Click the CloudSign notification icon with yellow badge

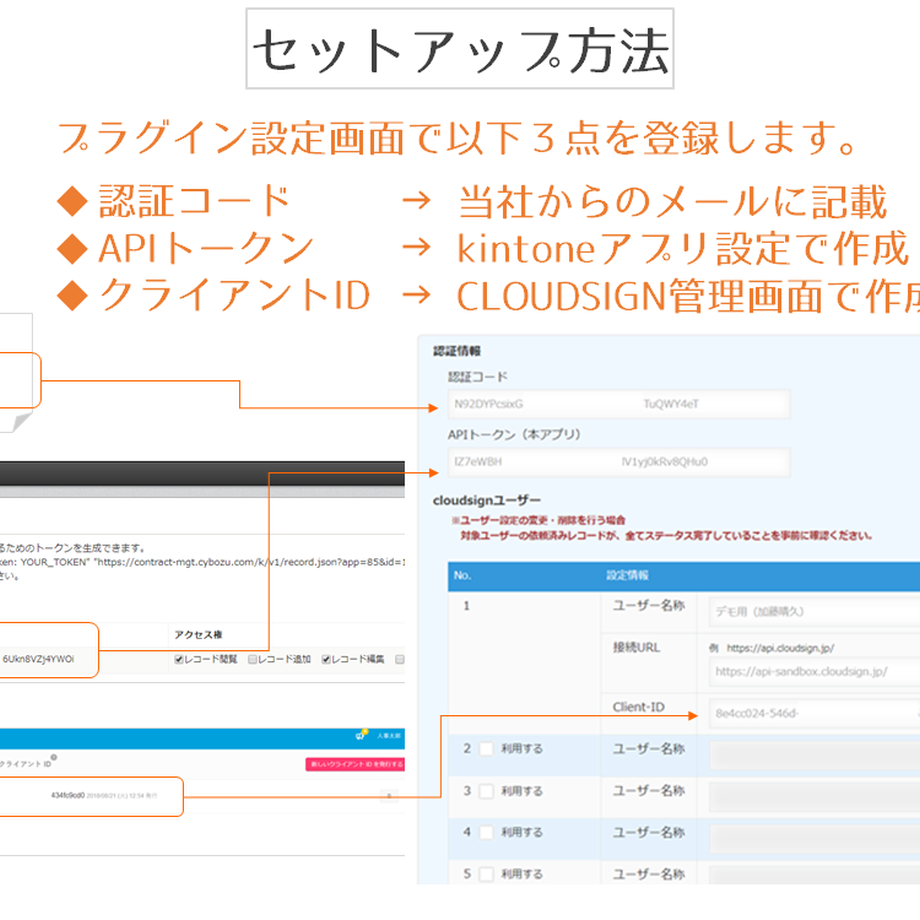[361, 735]
